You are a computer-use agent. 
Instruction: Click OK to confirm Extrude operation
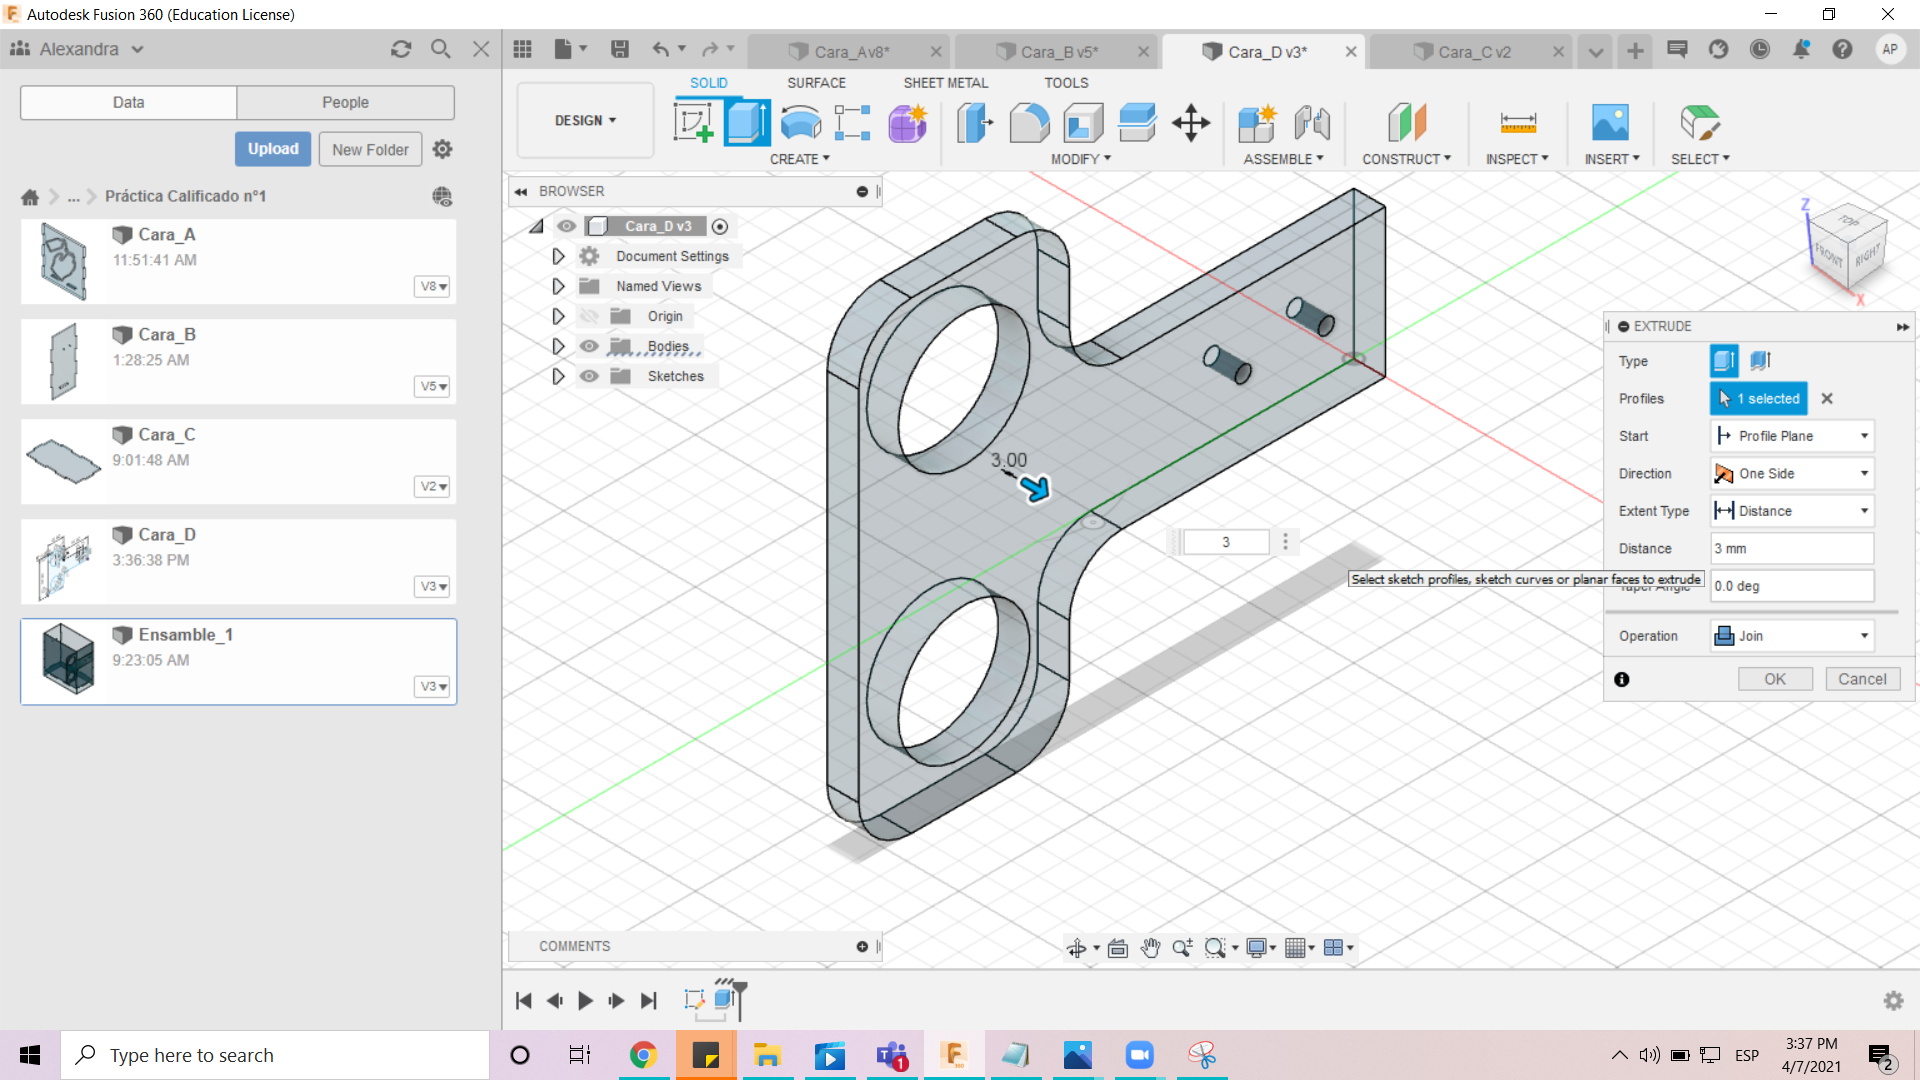tap(1775, 678)
